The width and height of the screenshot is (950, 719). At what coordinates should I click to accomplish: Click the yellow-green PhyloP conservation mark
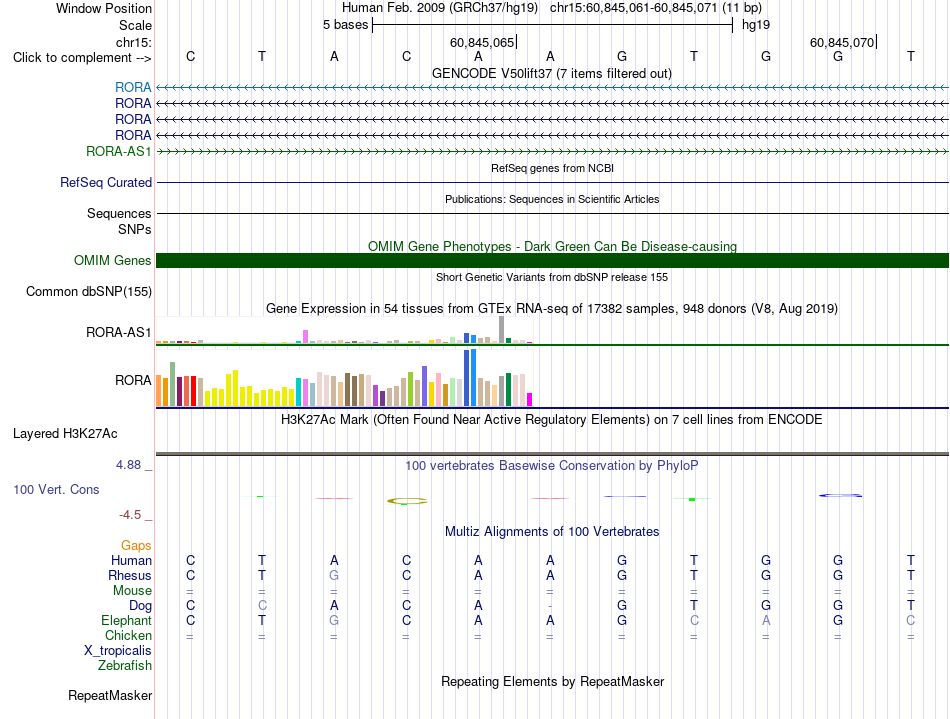pyautogui.click(x=407, y=501)
